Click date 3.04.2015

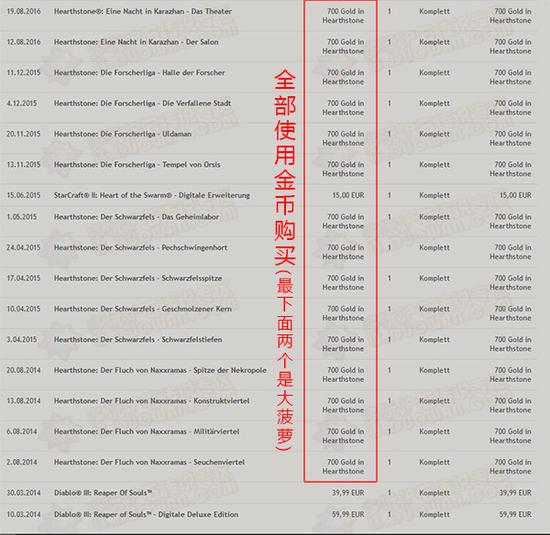tap(22, 340)
